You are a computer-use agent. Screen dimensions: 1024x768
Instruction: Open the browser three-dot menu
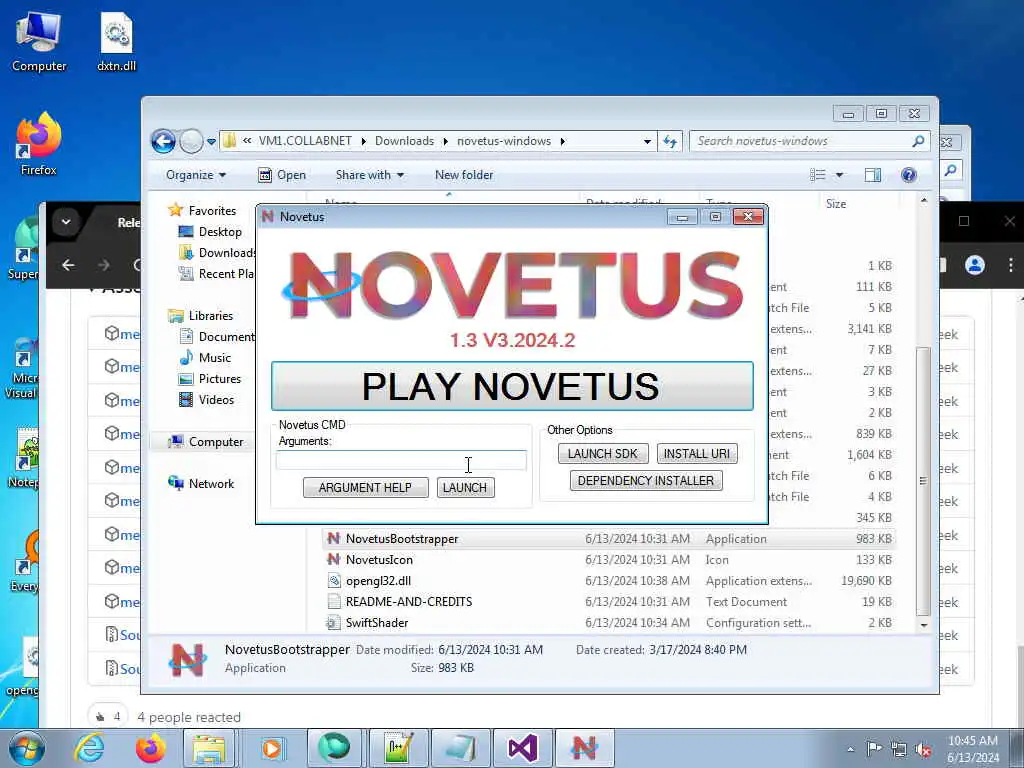(1010, 264)
